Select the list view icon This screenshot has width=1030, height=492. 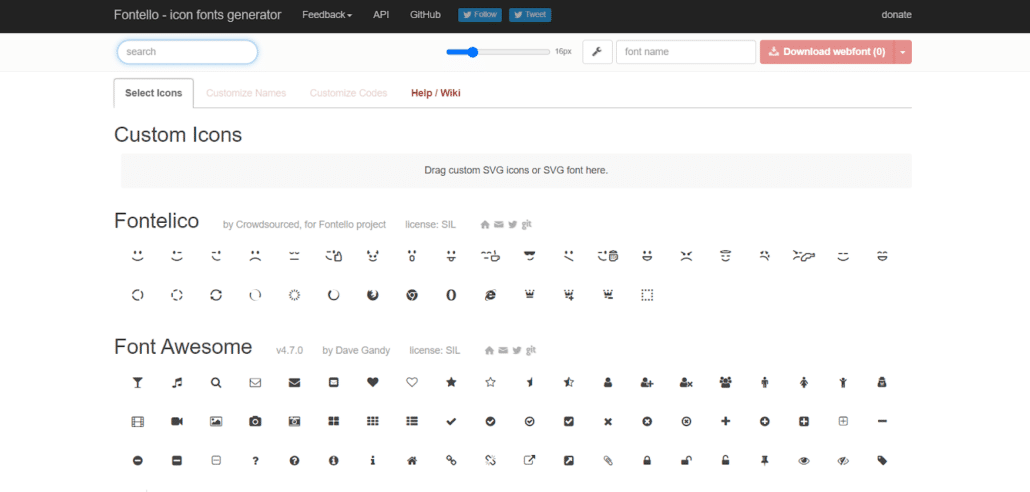[x=412, y=422]
